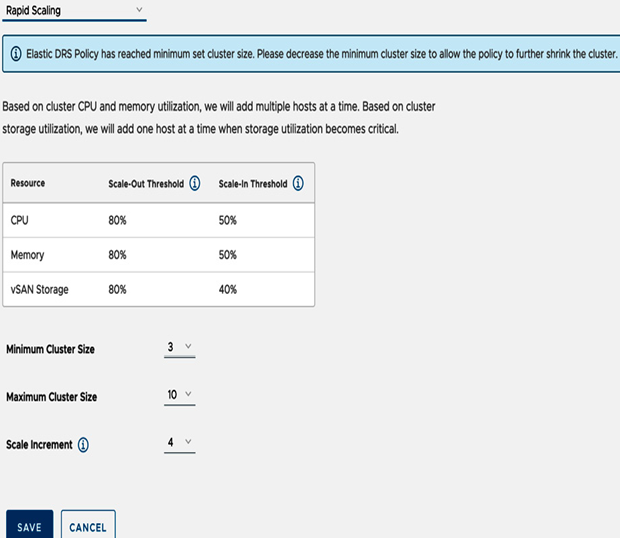Show info for Scale-In Threshold

(x=298, y=183)
